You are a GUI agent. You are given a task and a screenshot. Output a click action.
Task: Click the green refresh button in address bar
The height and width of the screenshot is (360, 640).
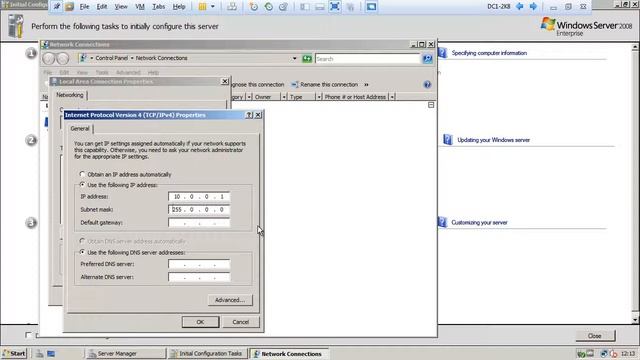tap(307, 59)
